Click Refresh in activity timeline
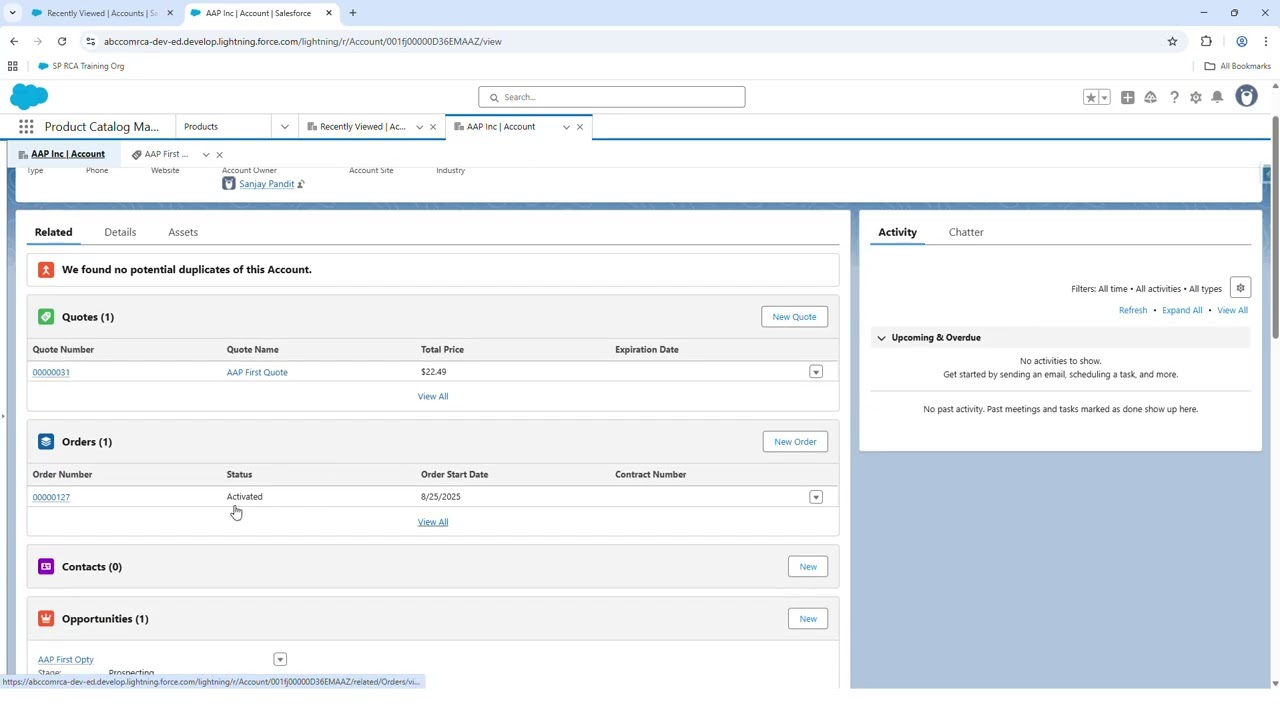The image size is (1280, 720). (1133, 310)
